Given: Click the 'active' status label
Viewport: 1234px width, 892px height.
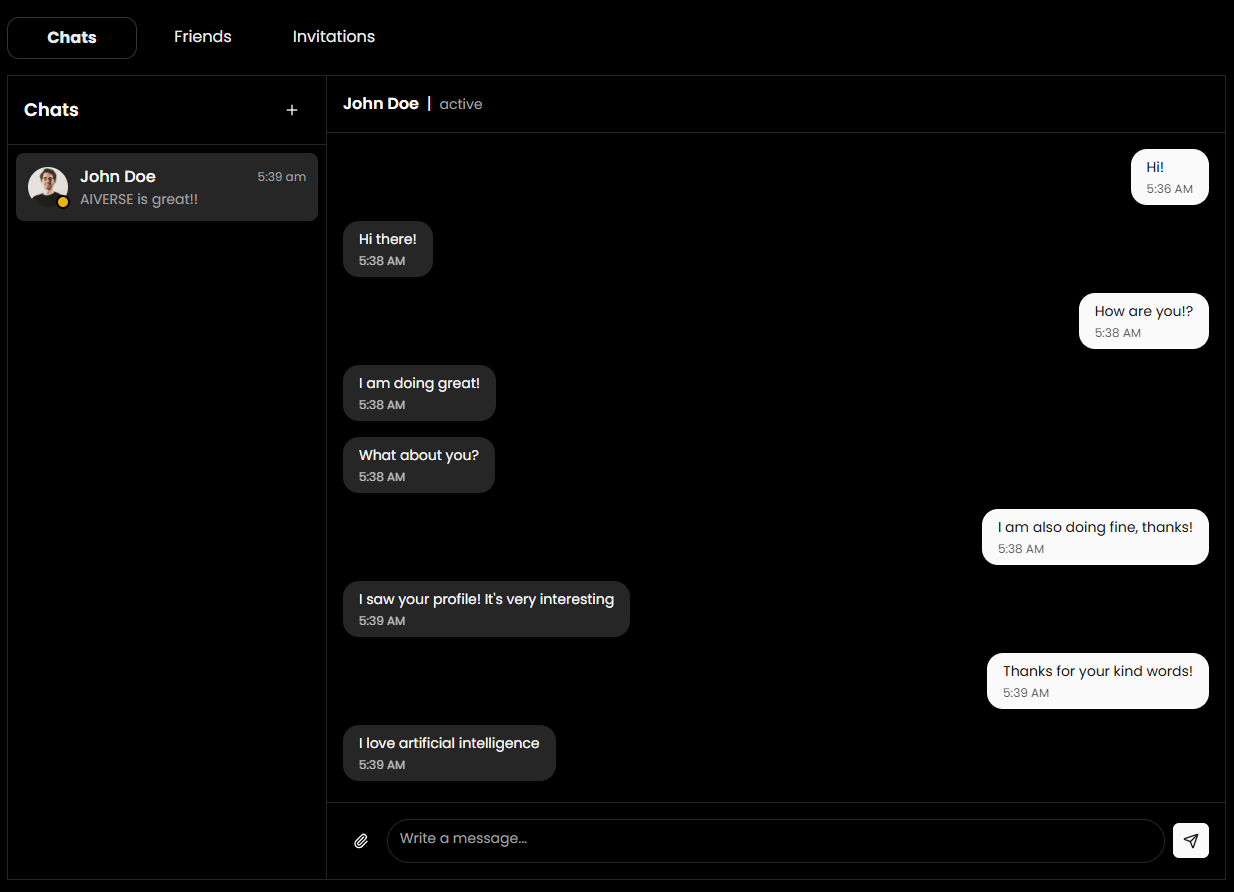Looking at the screenshot, I should coord(460,104).
